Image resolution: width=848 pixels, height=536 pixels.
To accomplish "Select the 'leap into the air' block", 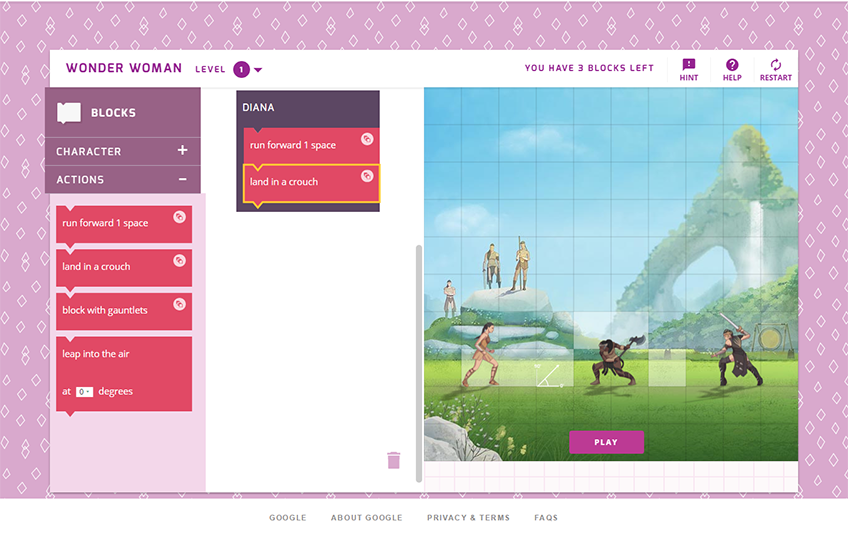I will (124, 374).
